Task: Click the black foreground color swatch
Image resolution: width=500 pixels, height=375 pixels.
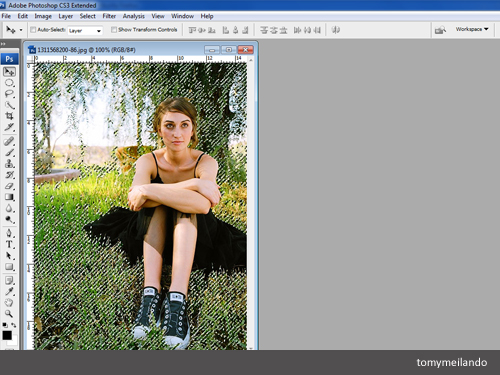Action: [7, 335]
